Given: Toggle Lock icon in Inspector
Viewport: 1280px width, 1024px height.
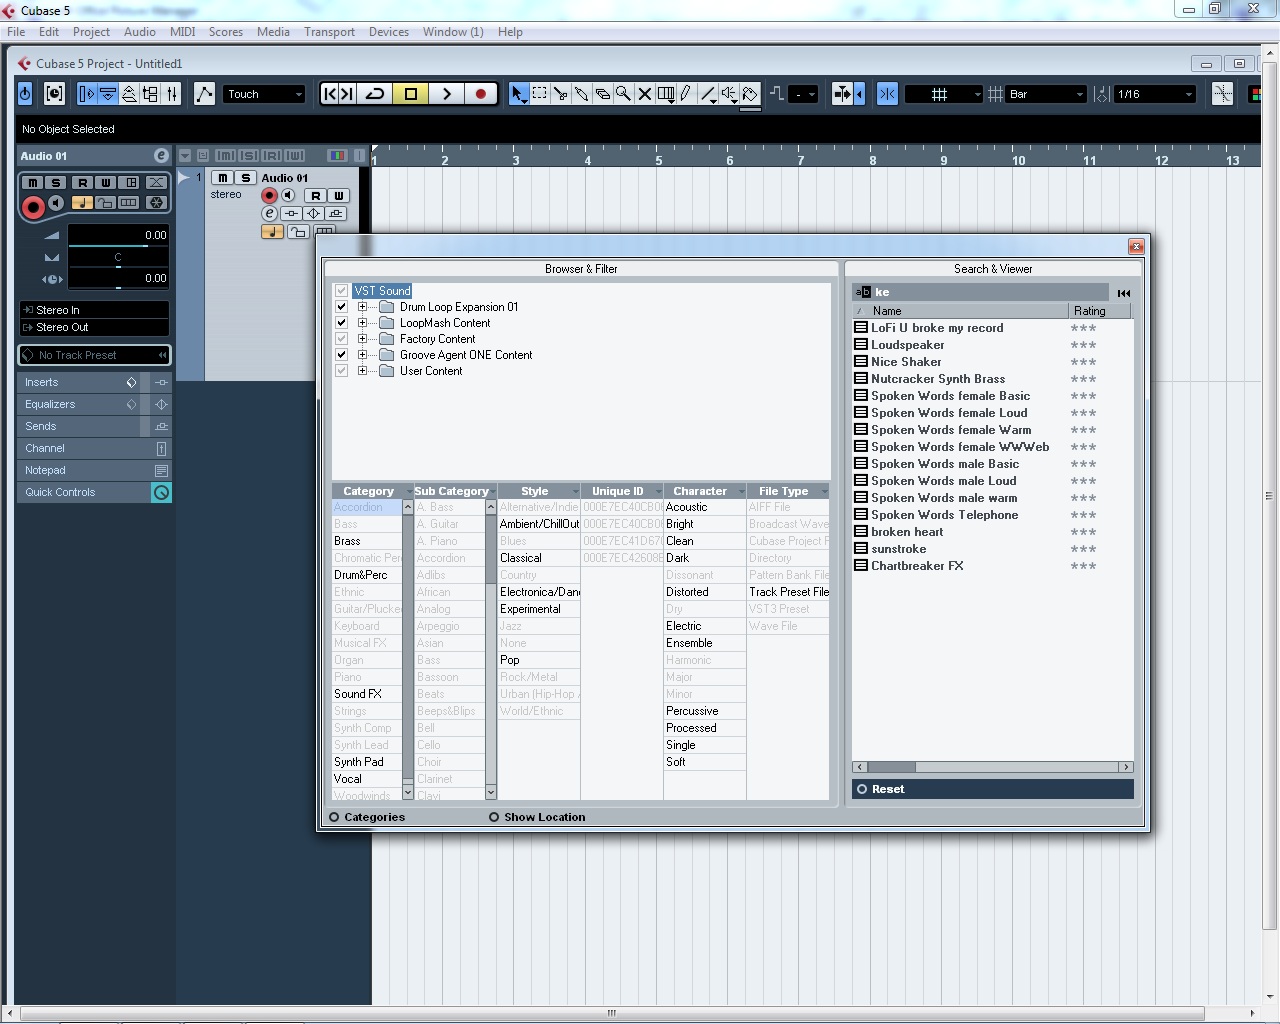Looking at the screenshot, I should 105,203.
